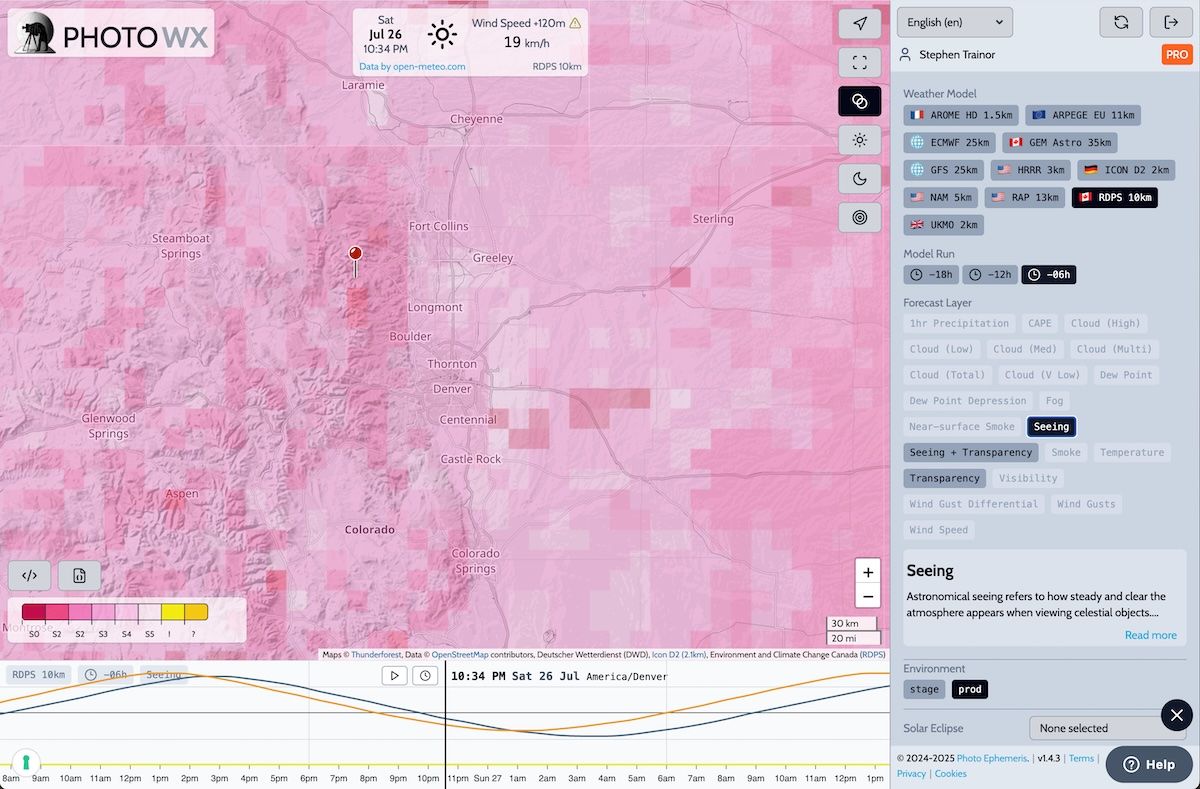Image resolution: width=1200 pixels, height=789 pixels.
Task: Play the forecast animation
Action: point(395,676)
